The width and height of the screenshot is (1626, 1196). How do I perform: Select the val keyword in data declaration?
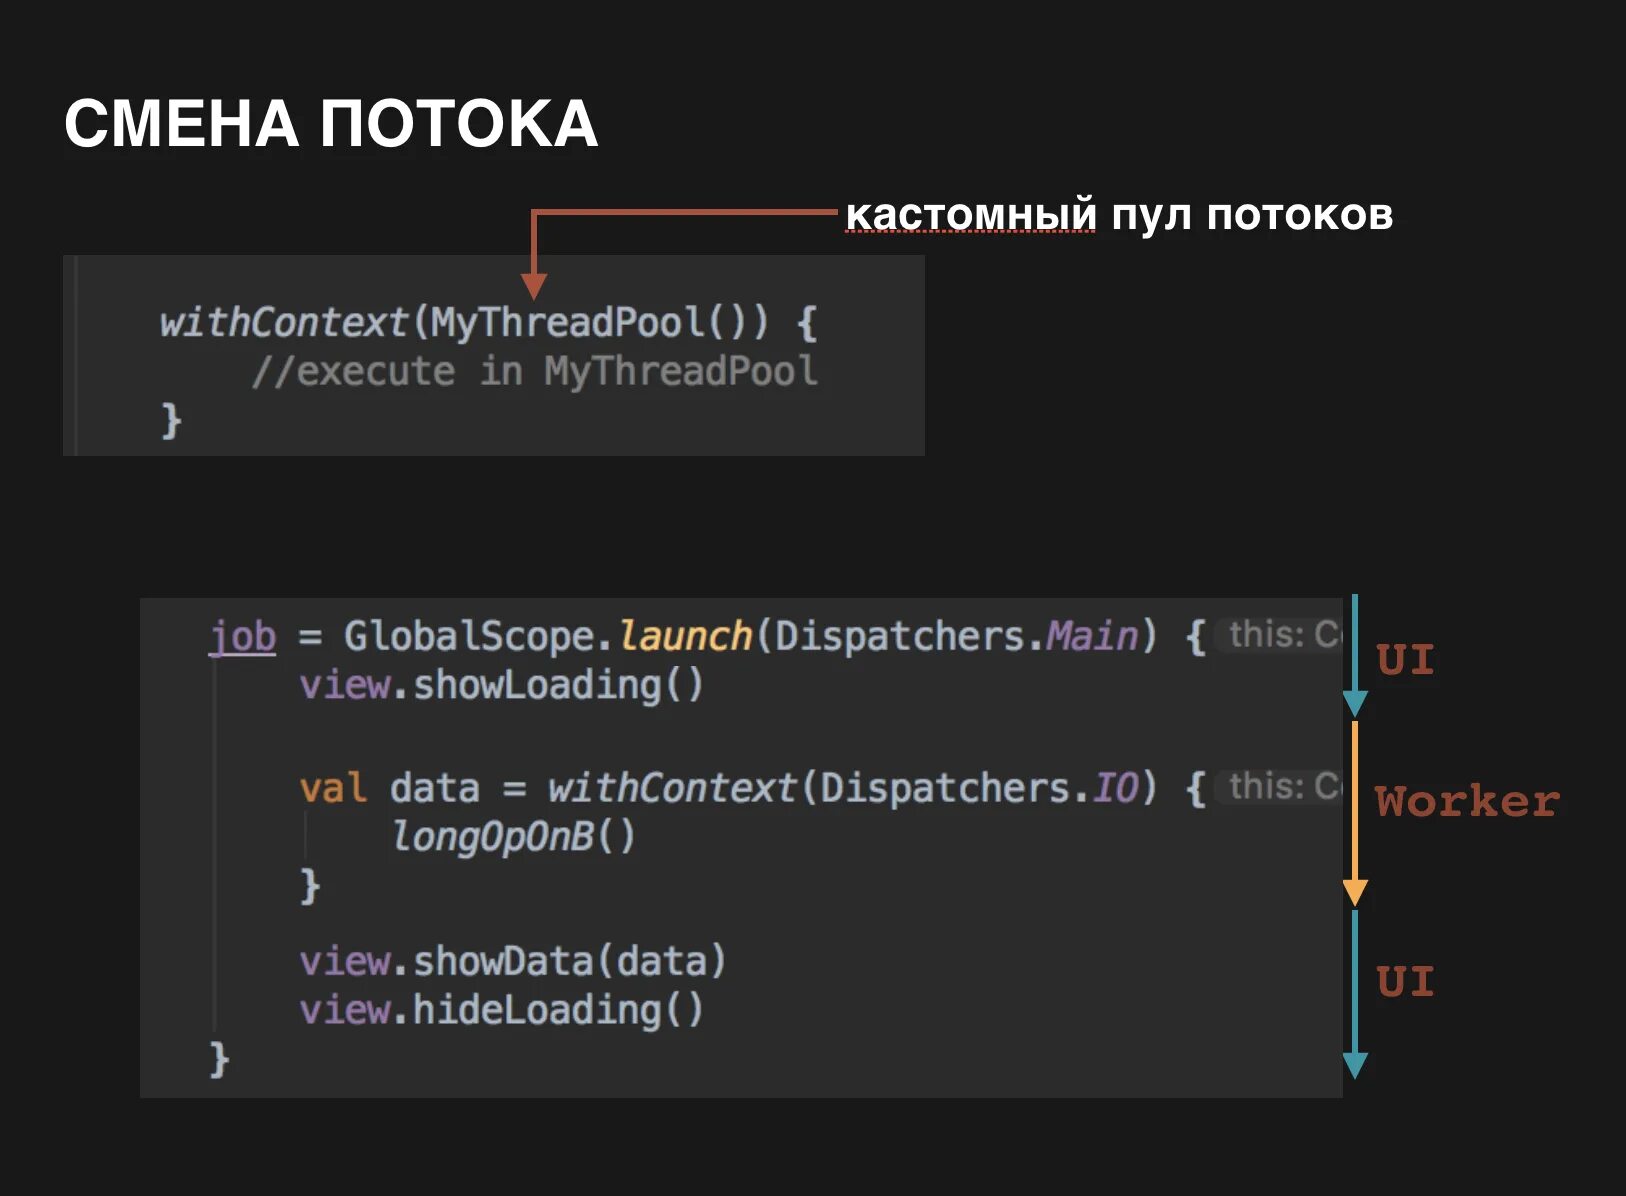tap(333, 787)
